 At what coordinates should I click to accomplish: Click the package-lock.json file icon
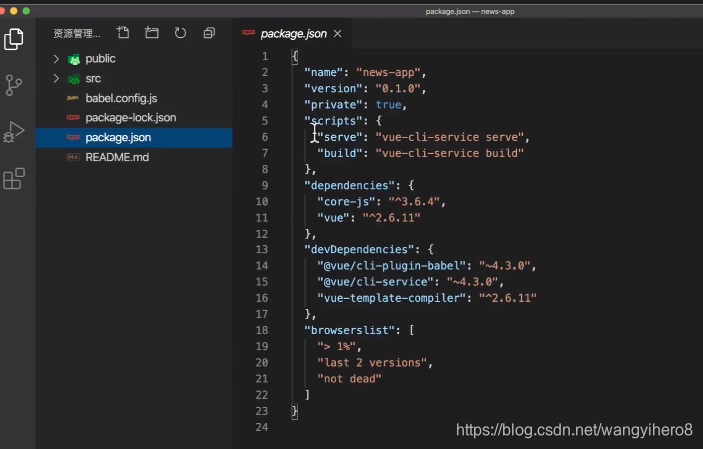pos(73,118)
